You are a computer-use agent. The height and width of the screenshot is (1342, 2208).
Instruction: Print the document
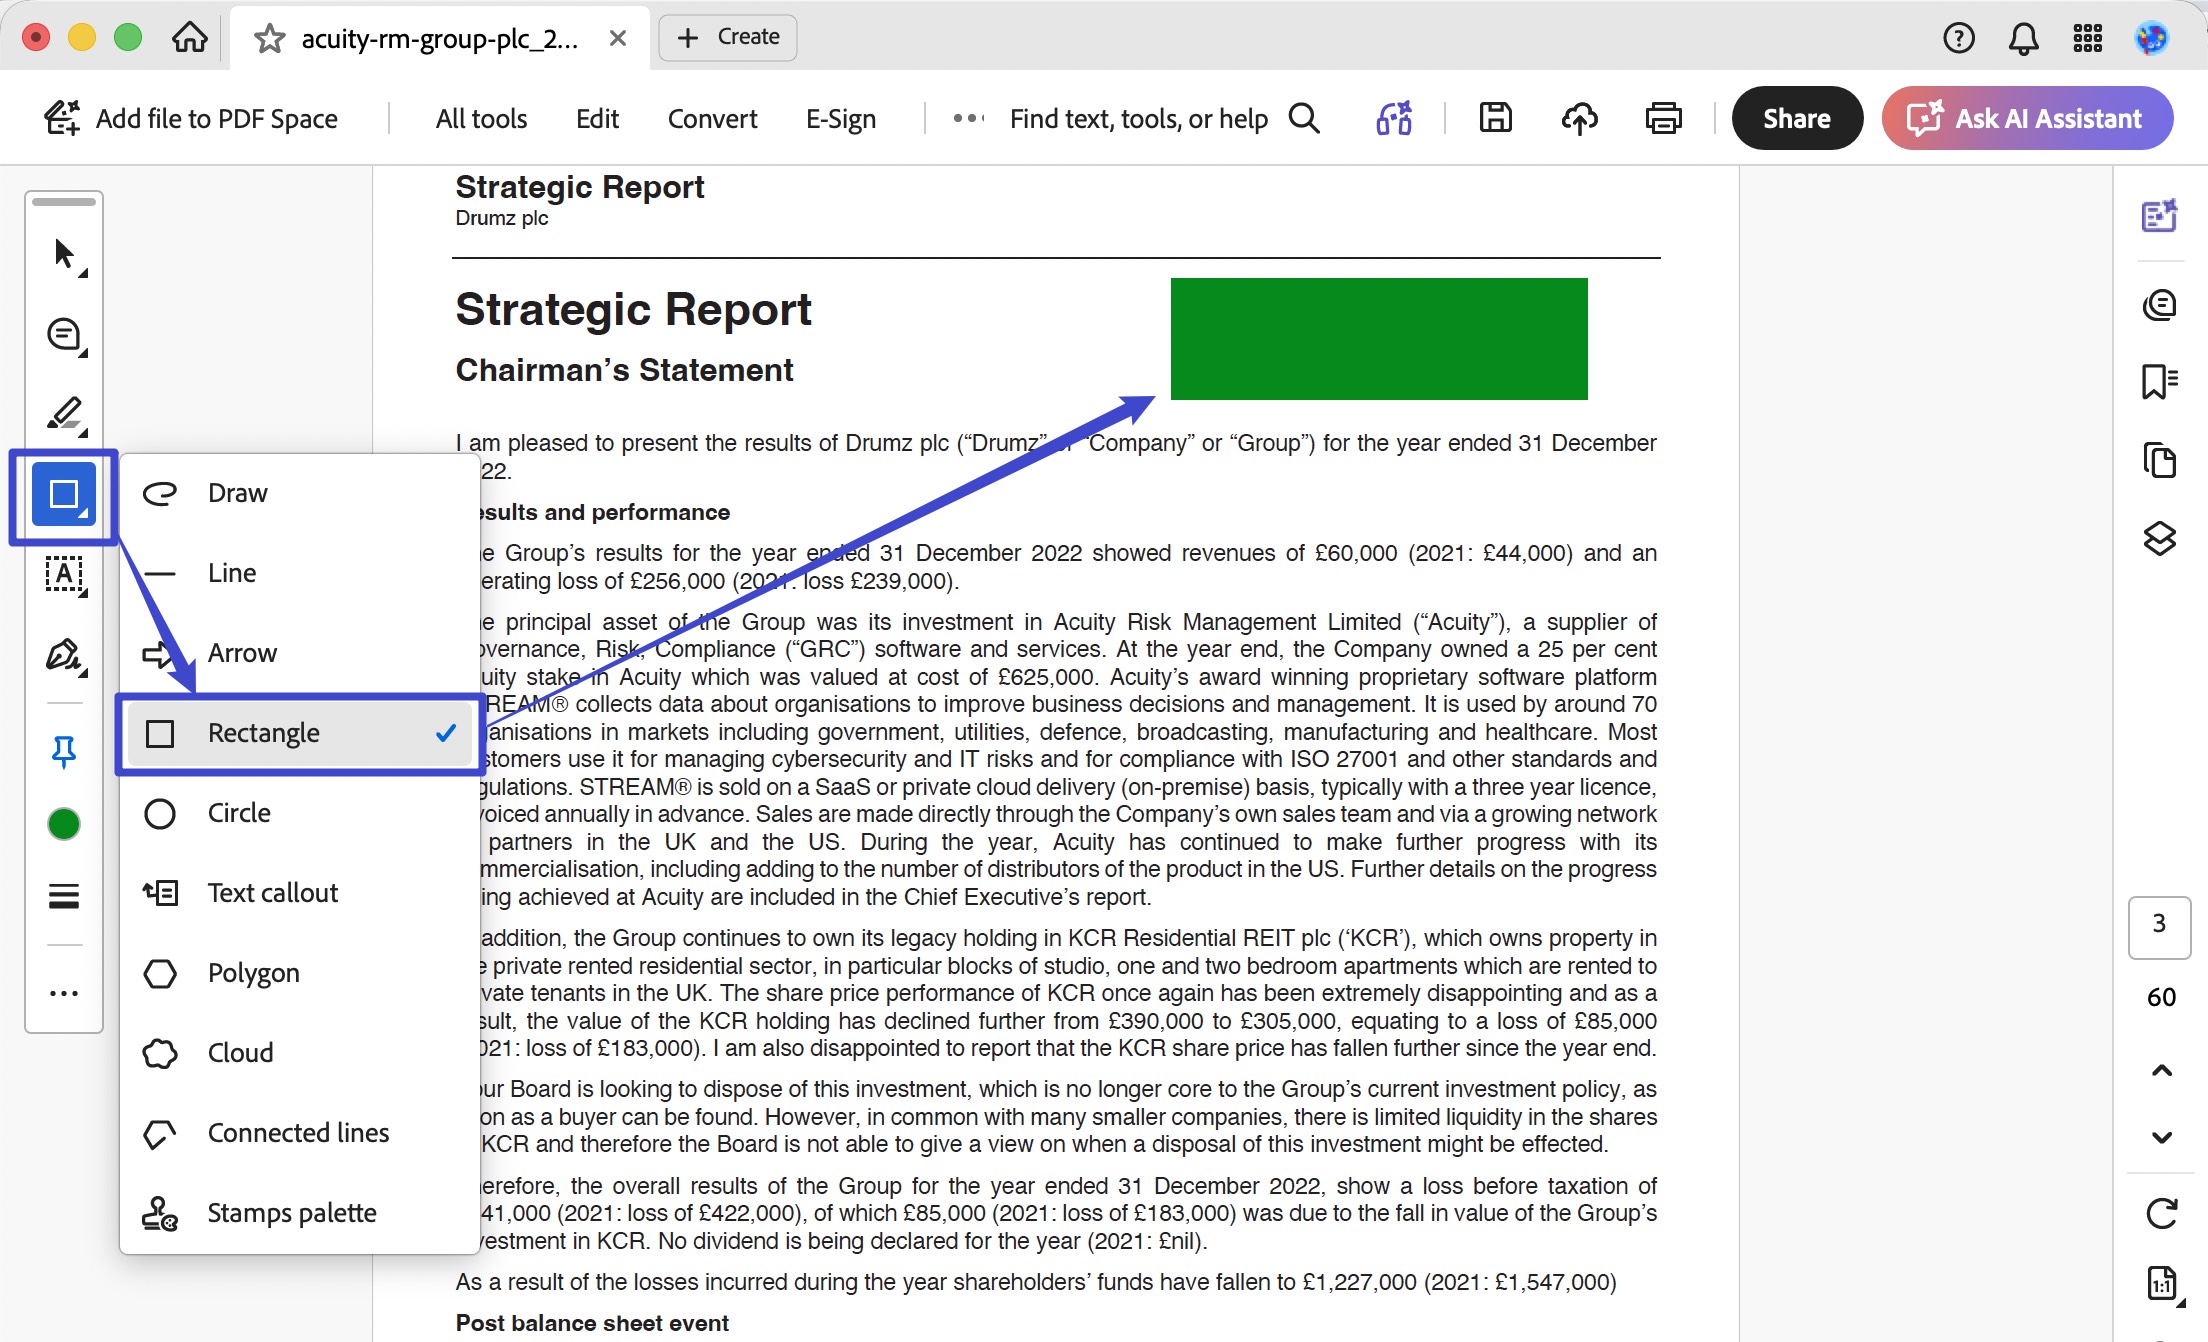pyautogui.click(x=1663, y=118)
